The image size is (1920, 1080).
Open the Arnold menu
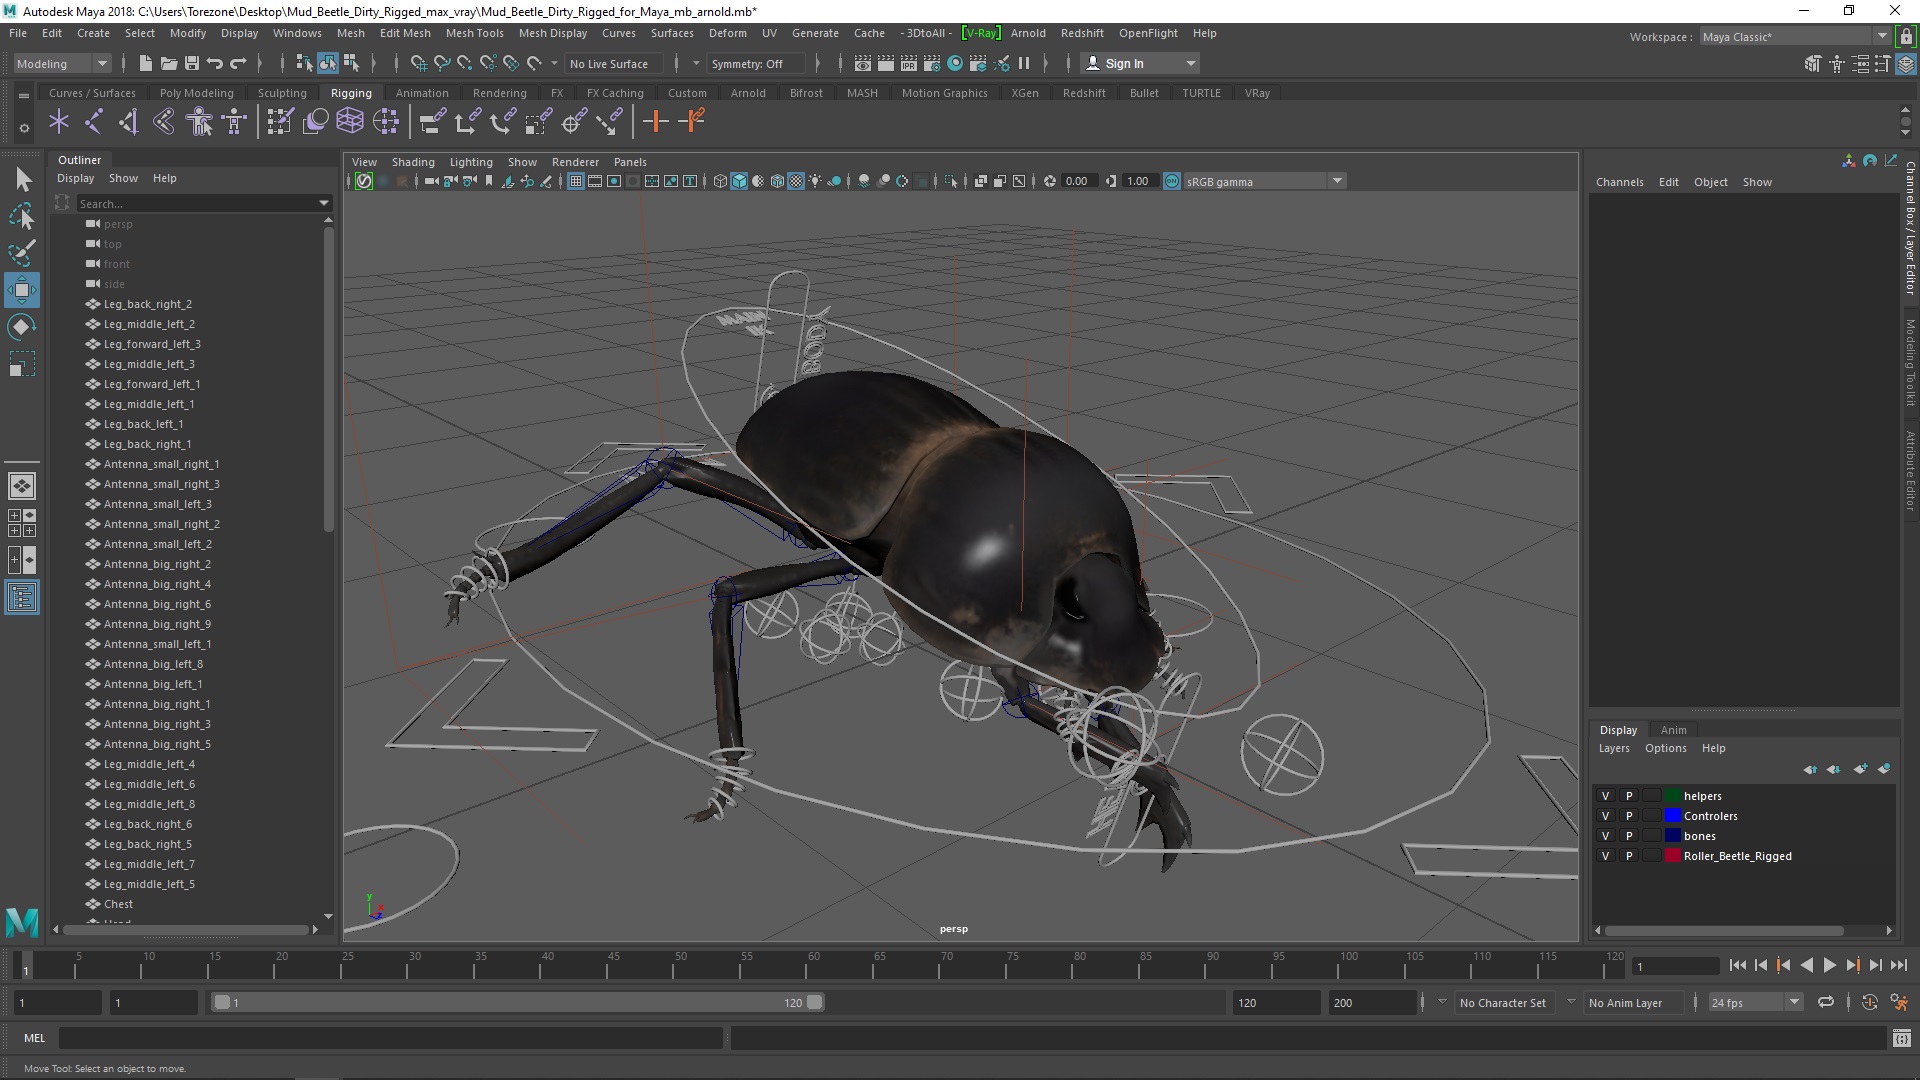point(1029,32)
